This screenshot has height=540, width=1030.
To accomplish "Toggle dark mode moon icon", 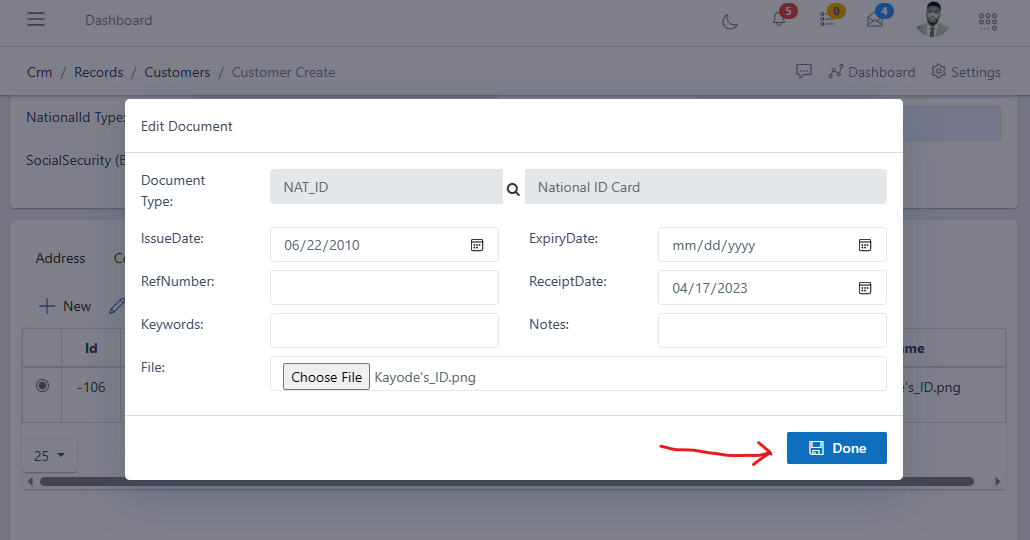I will [730, 21].
